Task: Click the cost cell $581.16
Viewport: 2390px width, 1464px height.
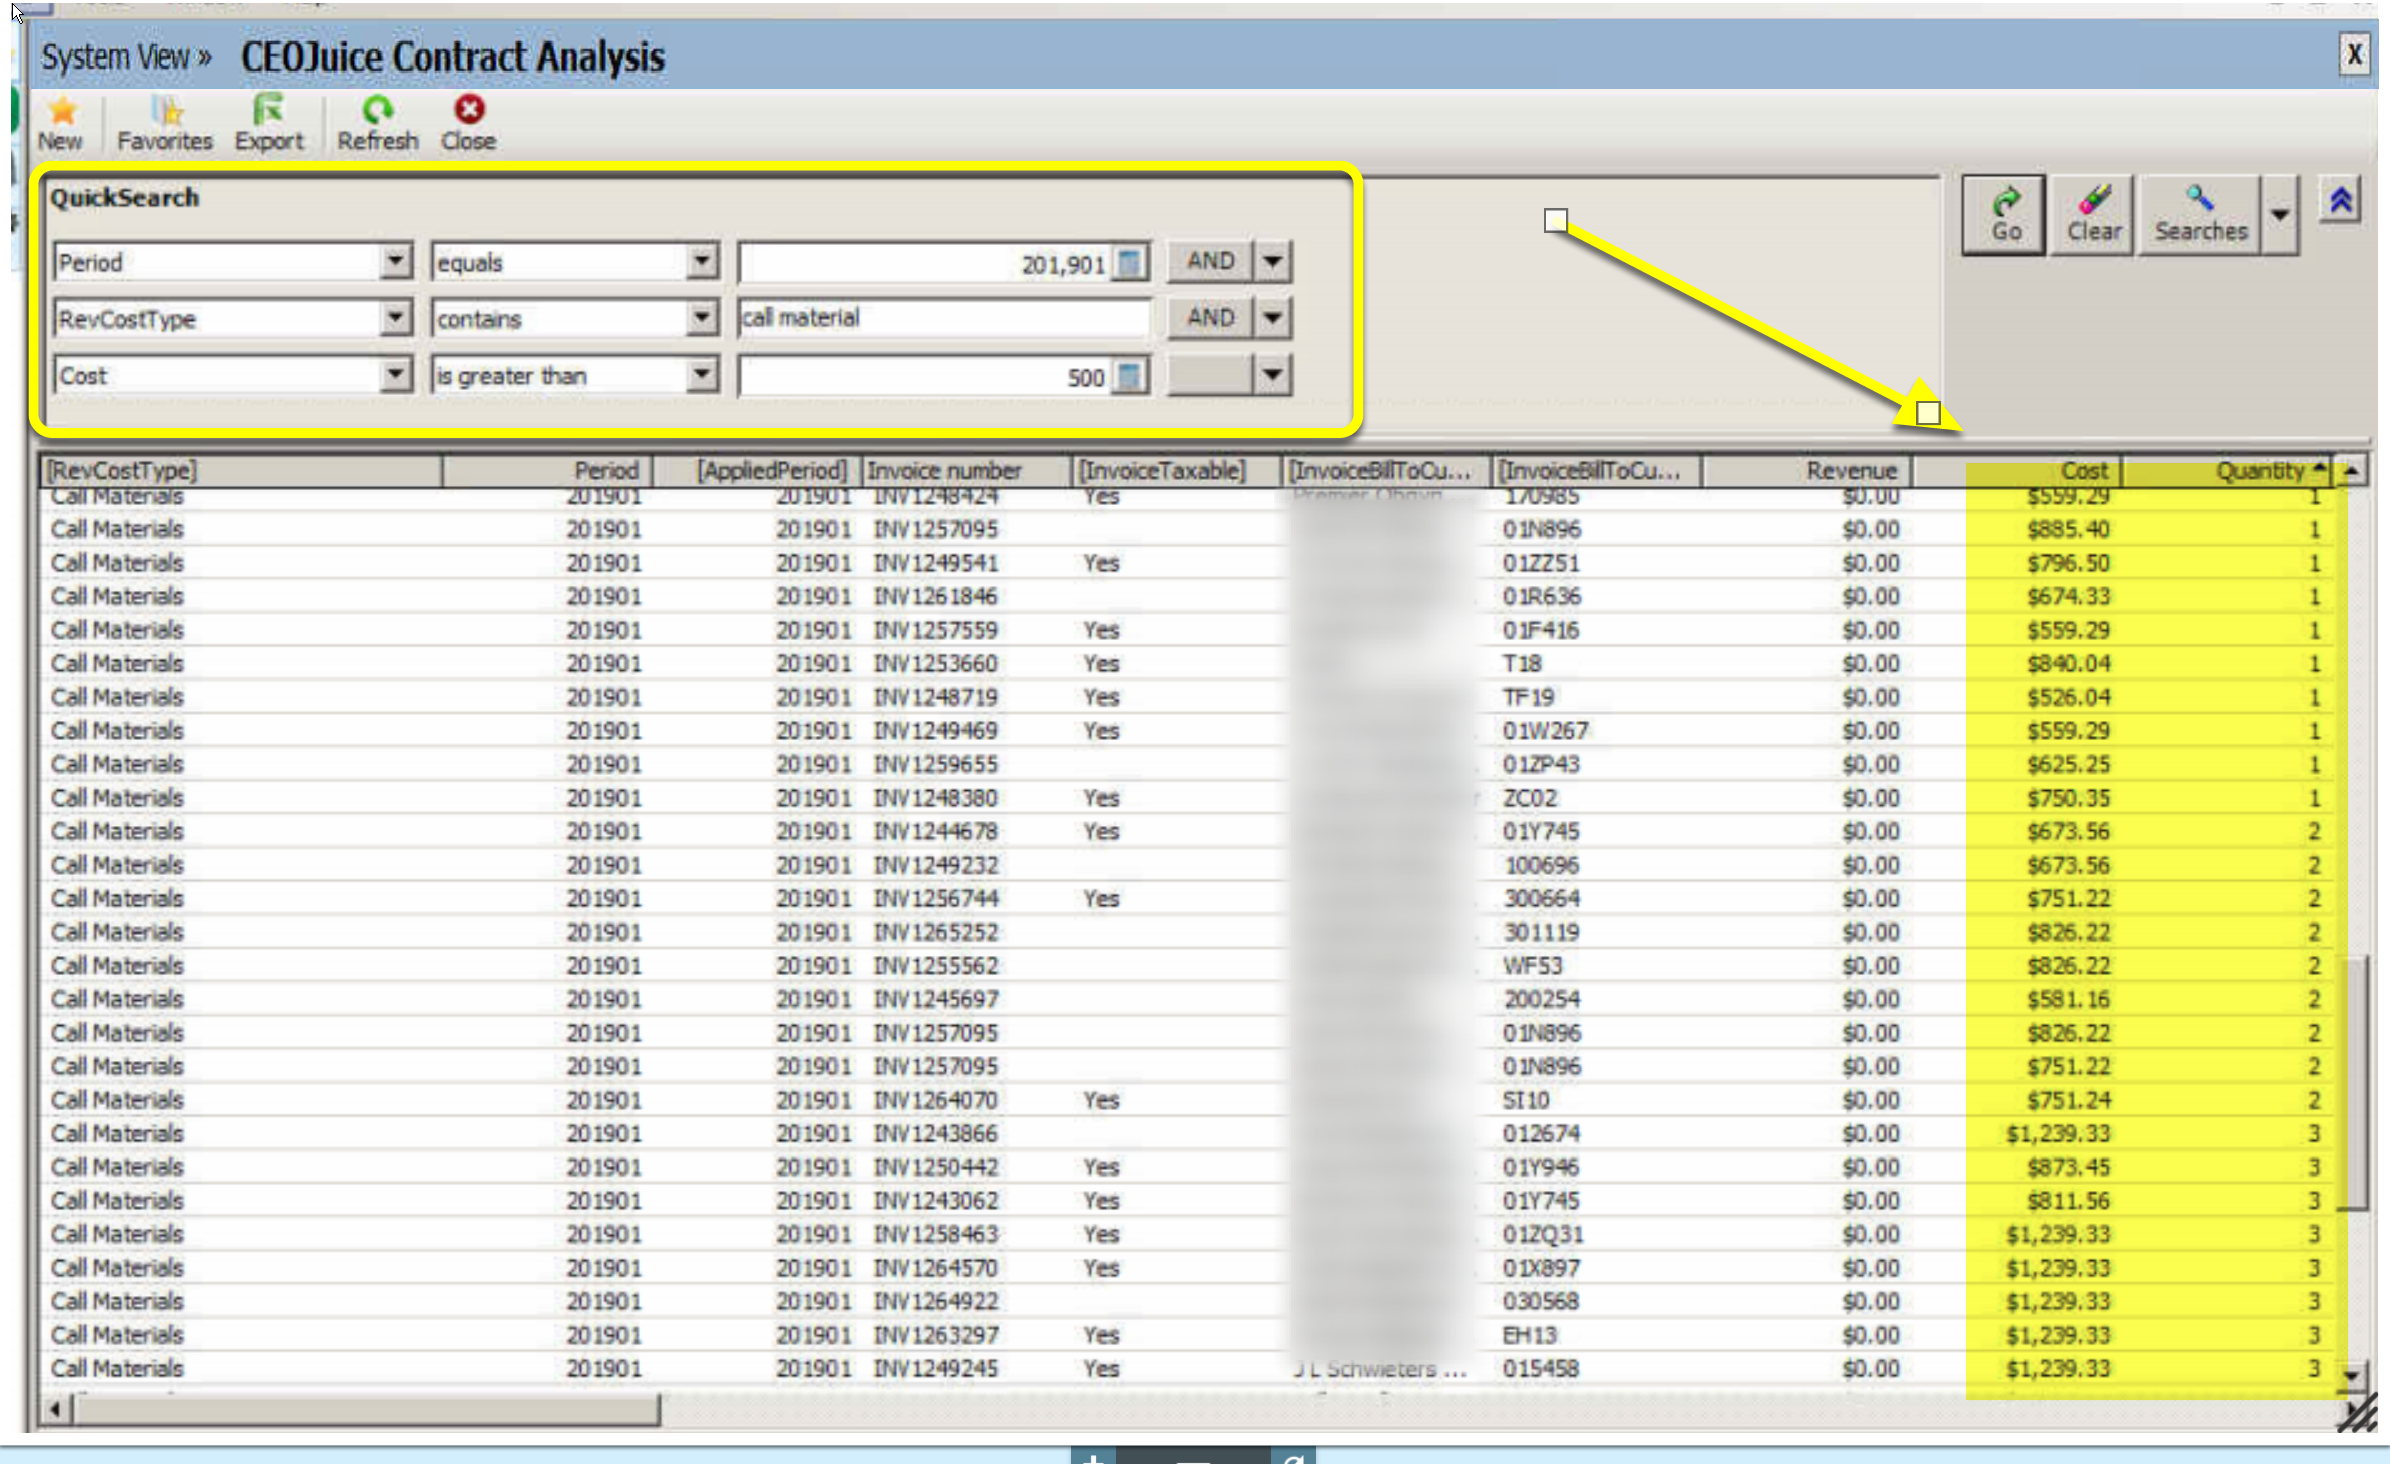Action: 2068,999
